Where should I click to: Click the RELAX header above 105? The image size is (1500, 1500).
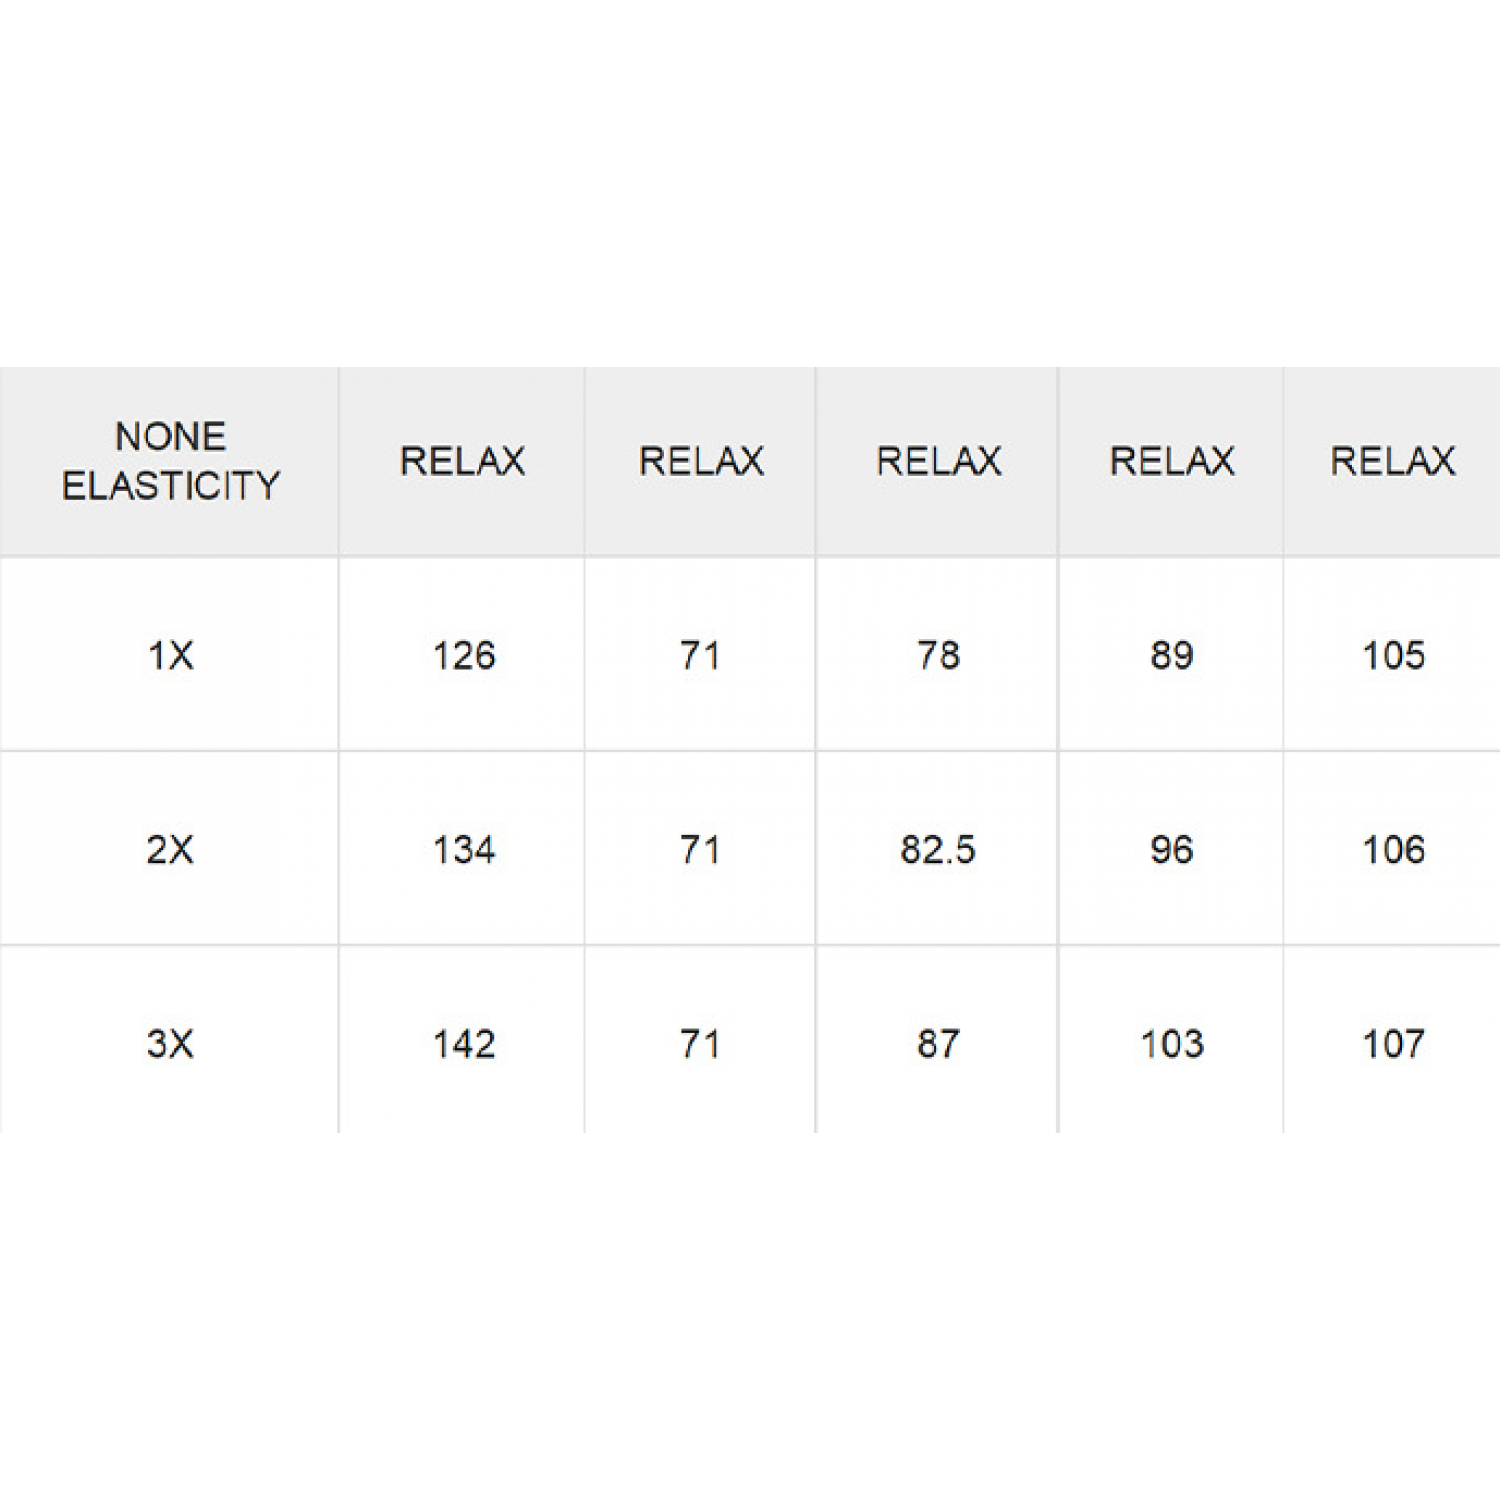(x=1393, y=461)
